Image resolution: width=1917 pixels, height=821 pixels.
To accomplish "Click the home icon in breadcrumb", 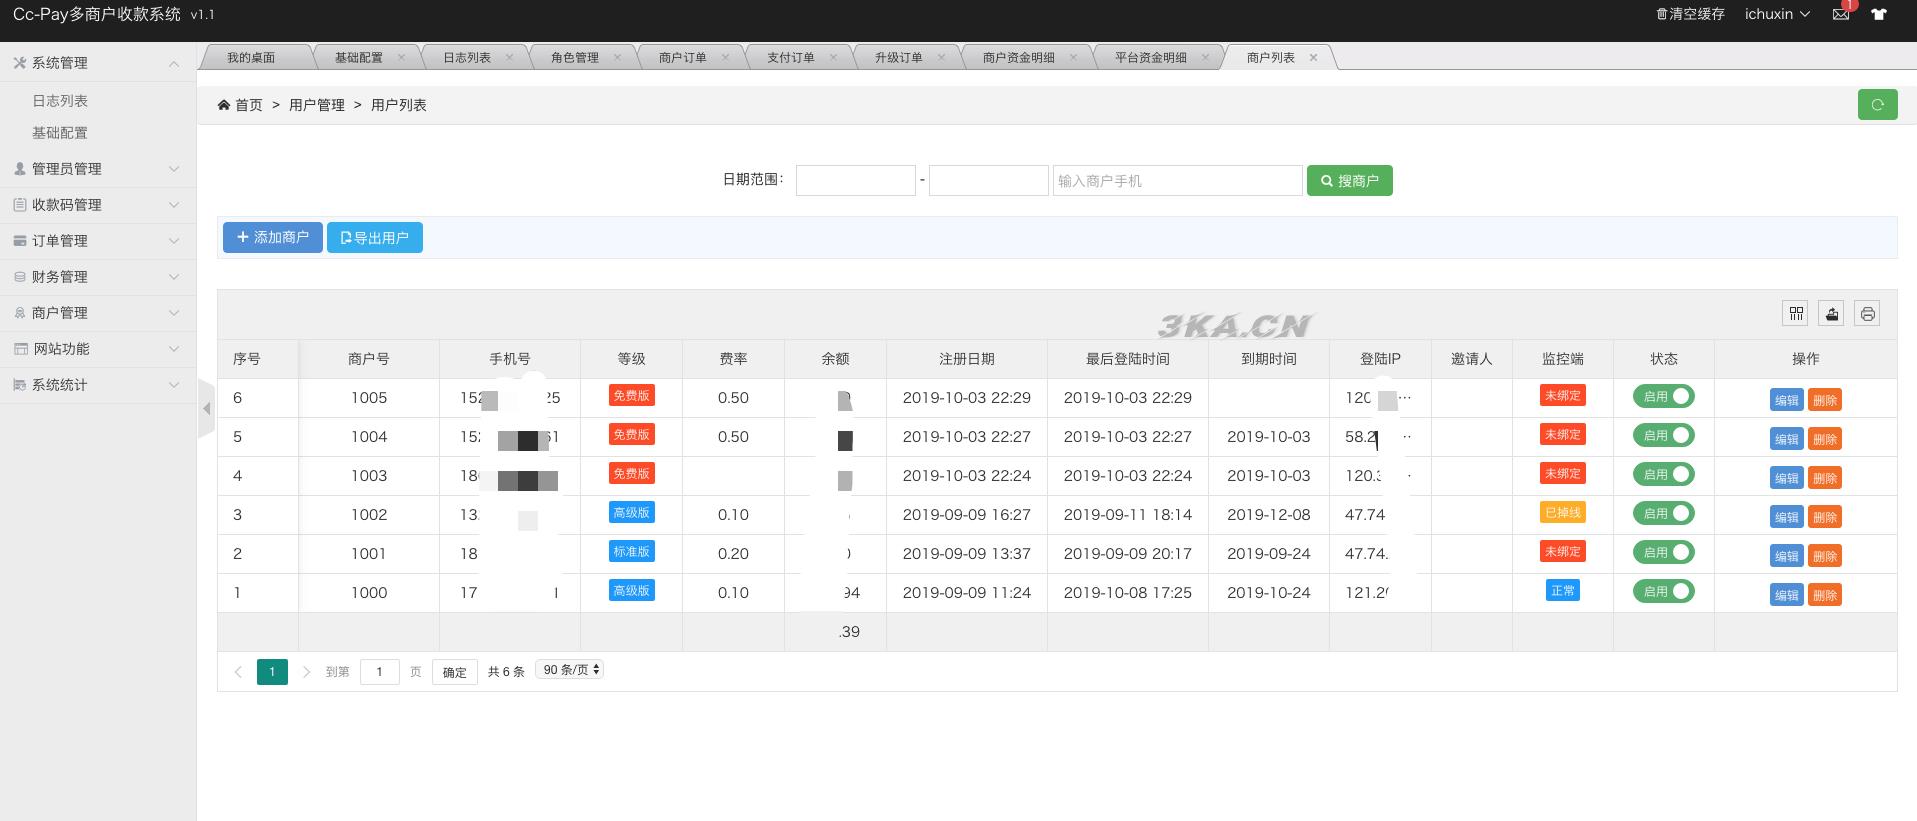I will point(224,105).
